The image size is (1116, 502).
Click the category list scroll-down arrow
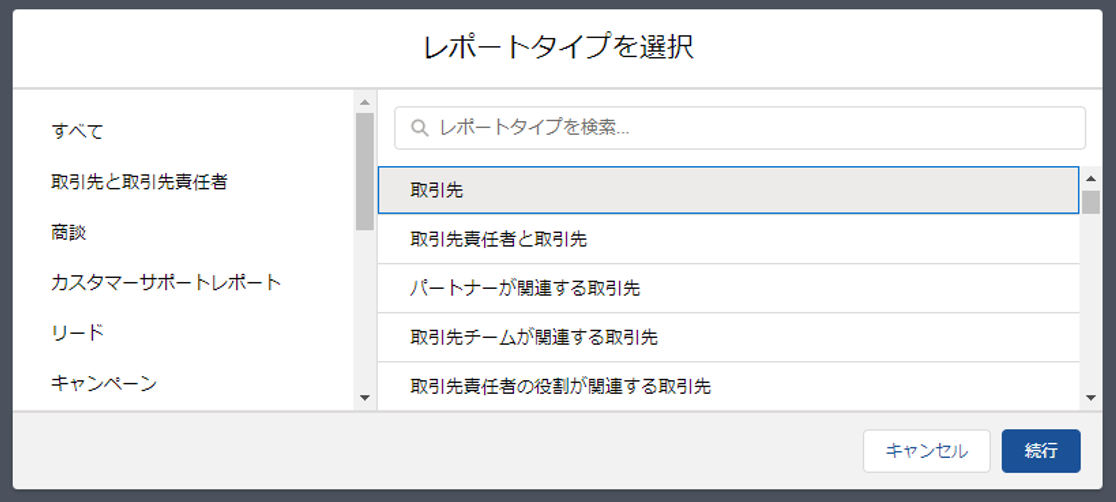point(365,398)
